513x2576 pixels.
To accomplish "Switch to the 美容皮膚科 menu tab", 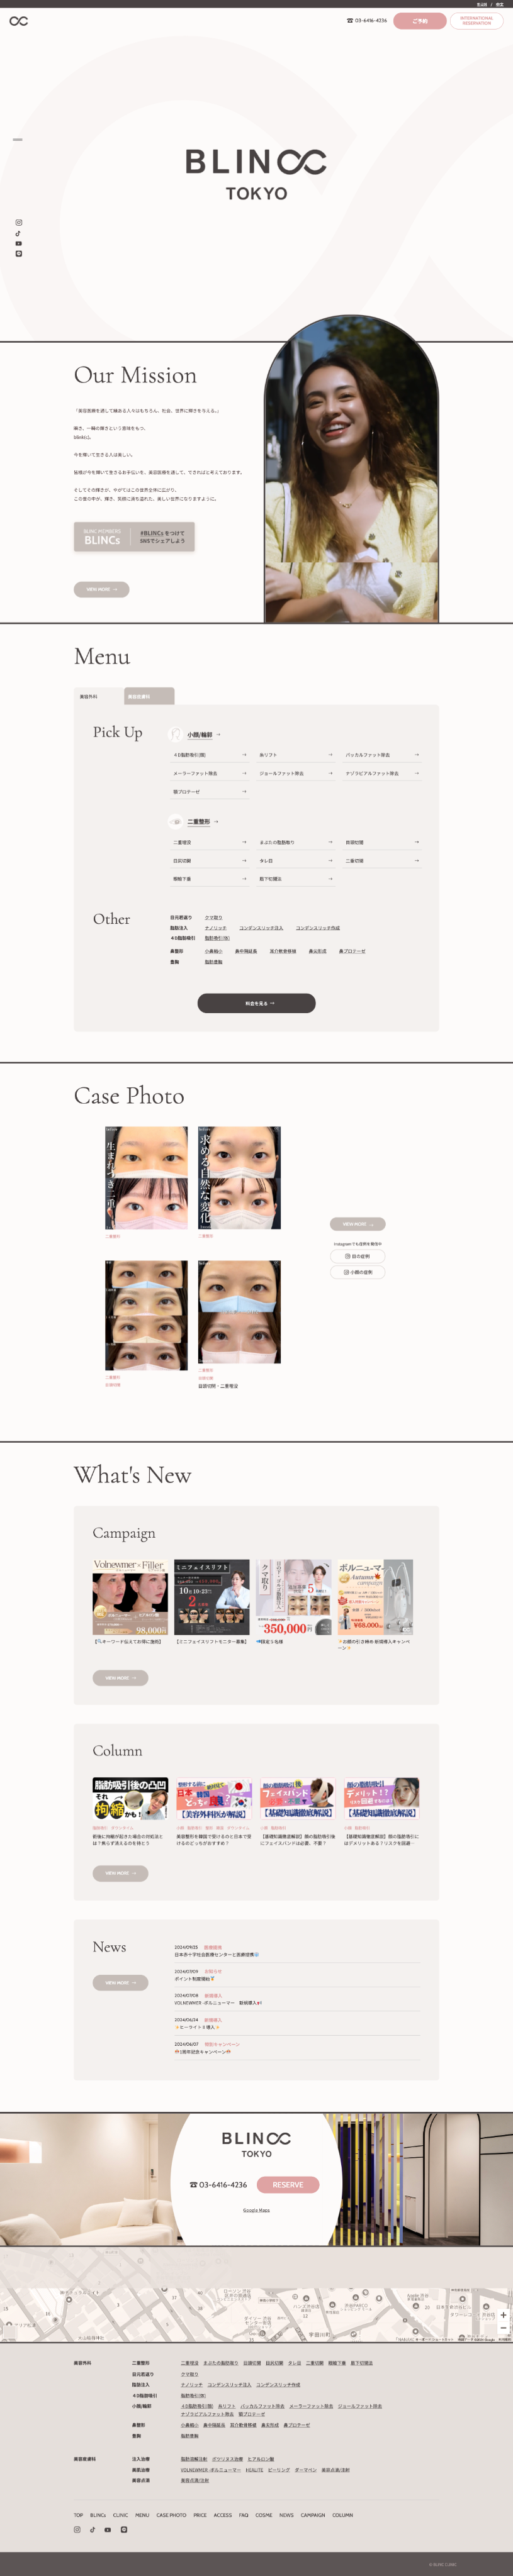I will coord(149,696).
